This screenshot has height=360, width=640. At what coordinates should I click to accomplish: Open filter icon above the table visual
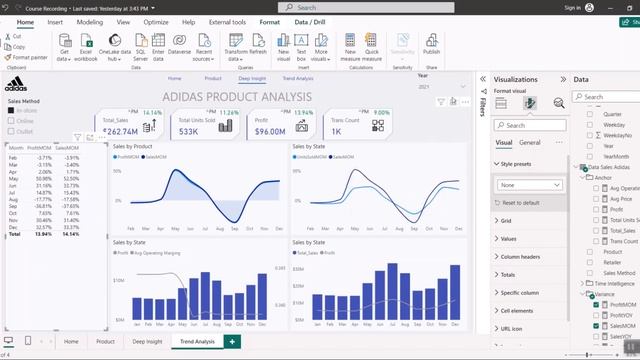[78, 137]
